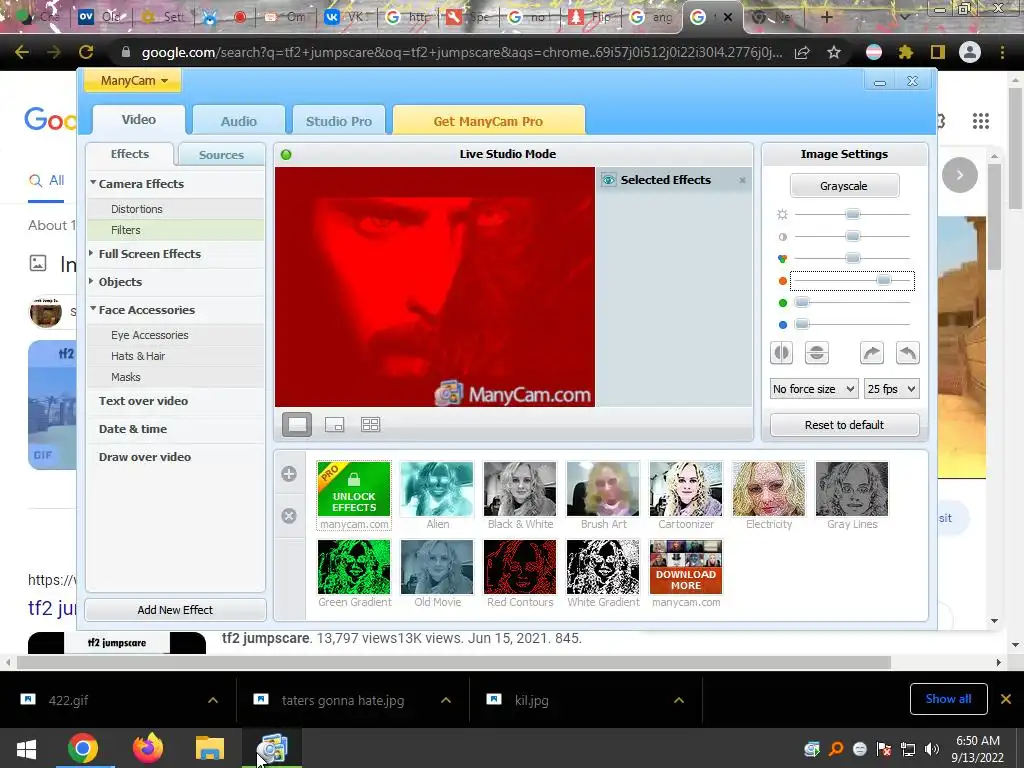
Task: Close the Selected Effects panel
Action: tap(742, 180)
